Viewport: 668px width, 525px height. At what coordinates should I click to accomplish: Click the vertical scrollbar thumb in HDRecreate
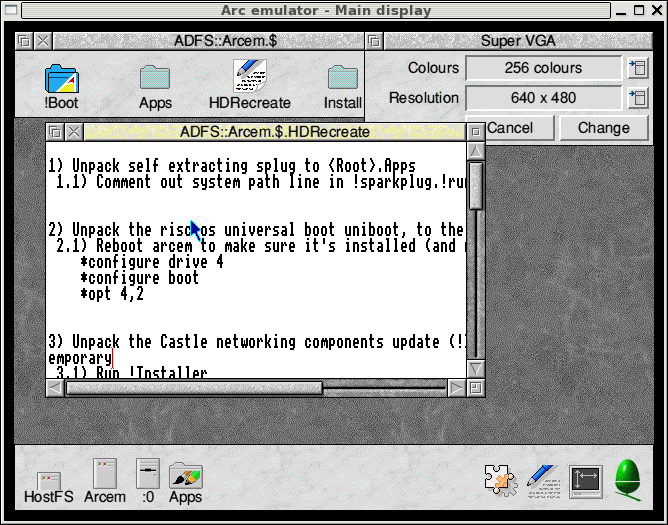[x=476, y=186]
